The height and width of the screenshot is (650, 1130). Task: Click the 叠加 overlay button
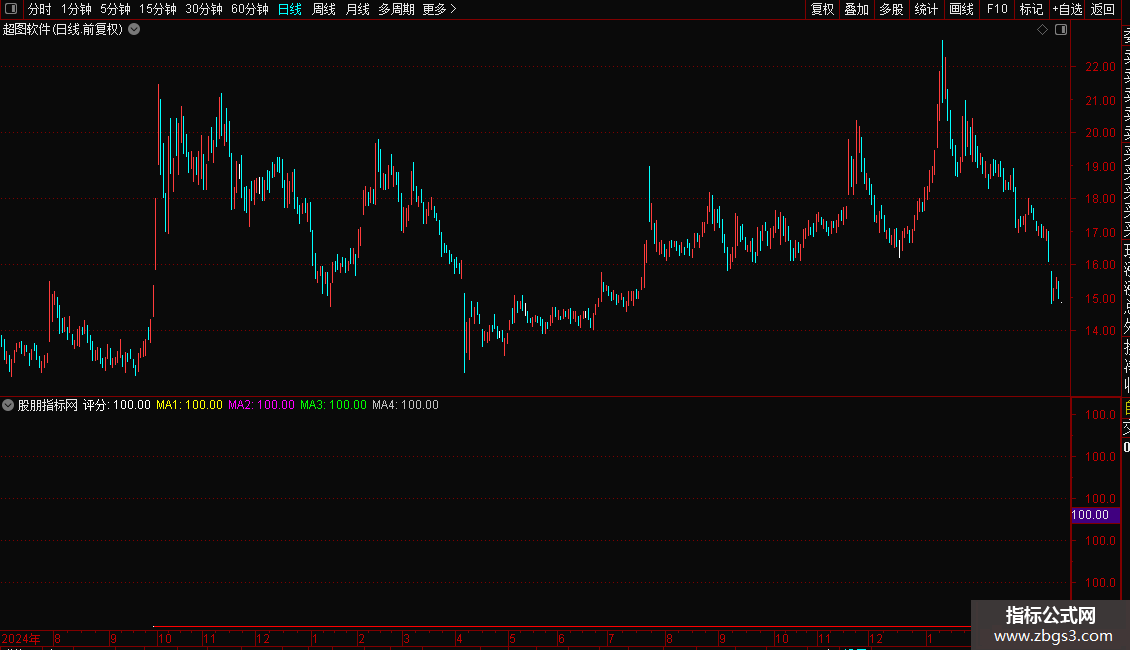(857, 9)
